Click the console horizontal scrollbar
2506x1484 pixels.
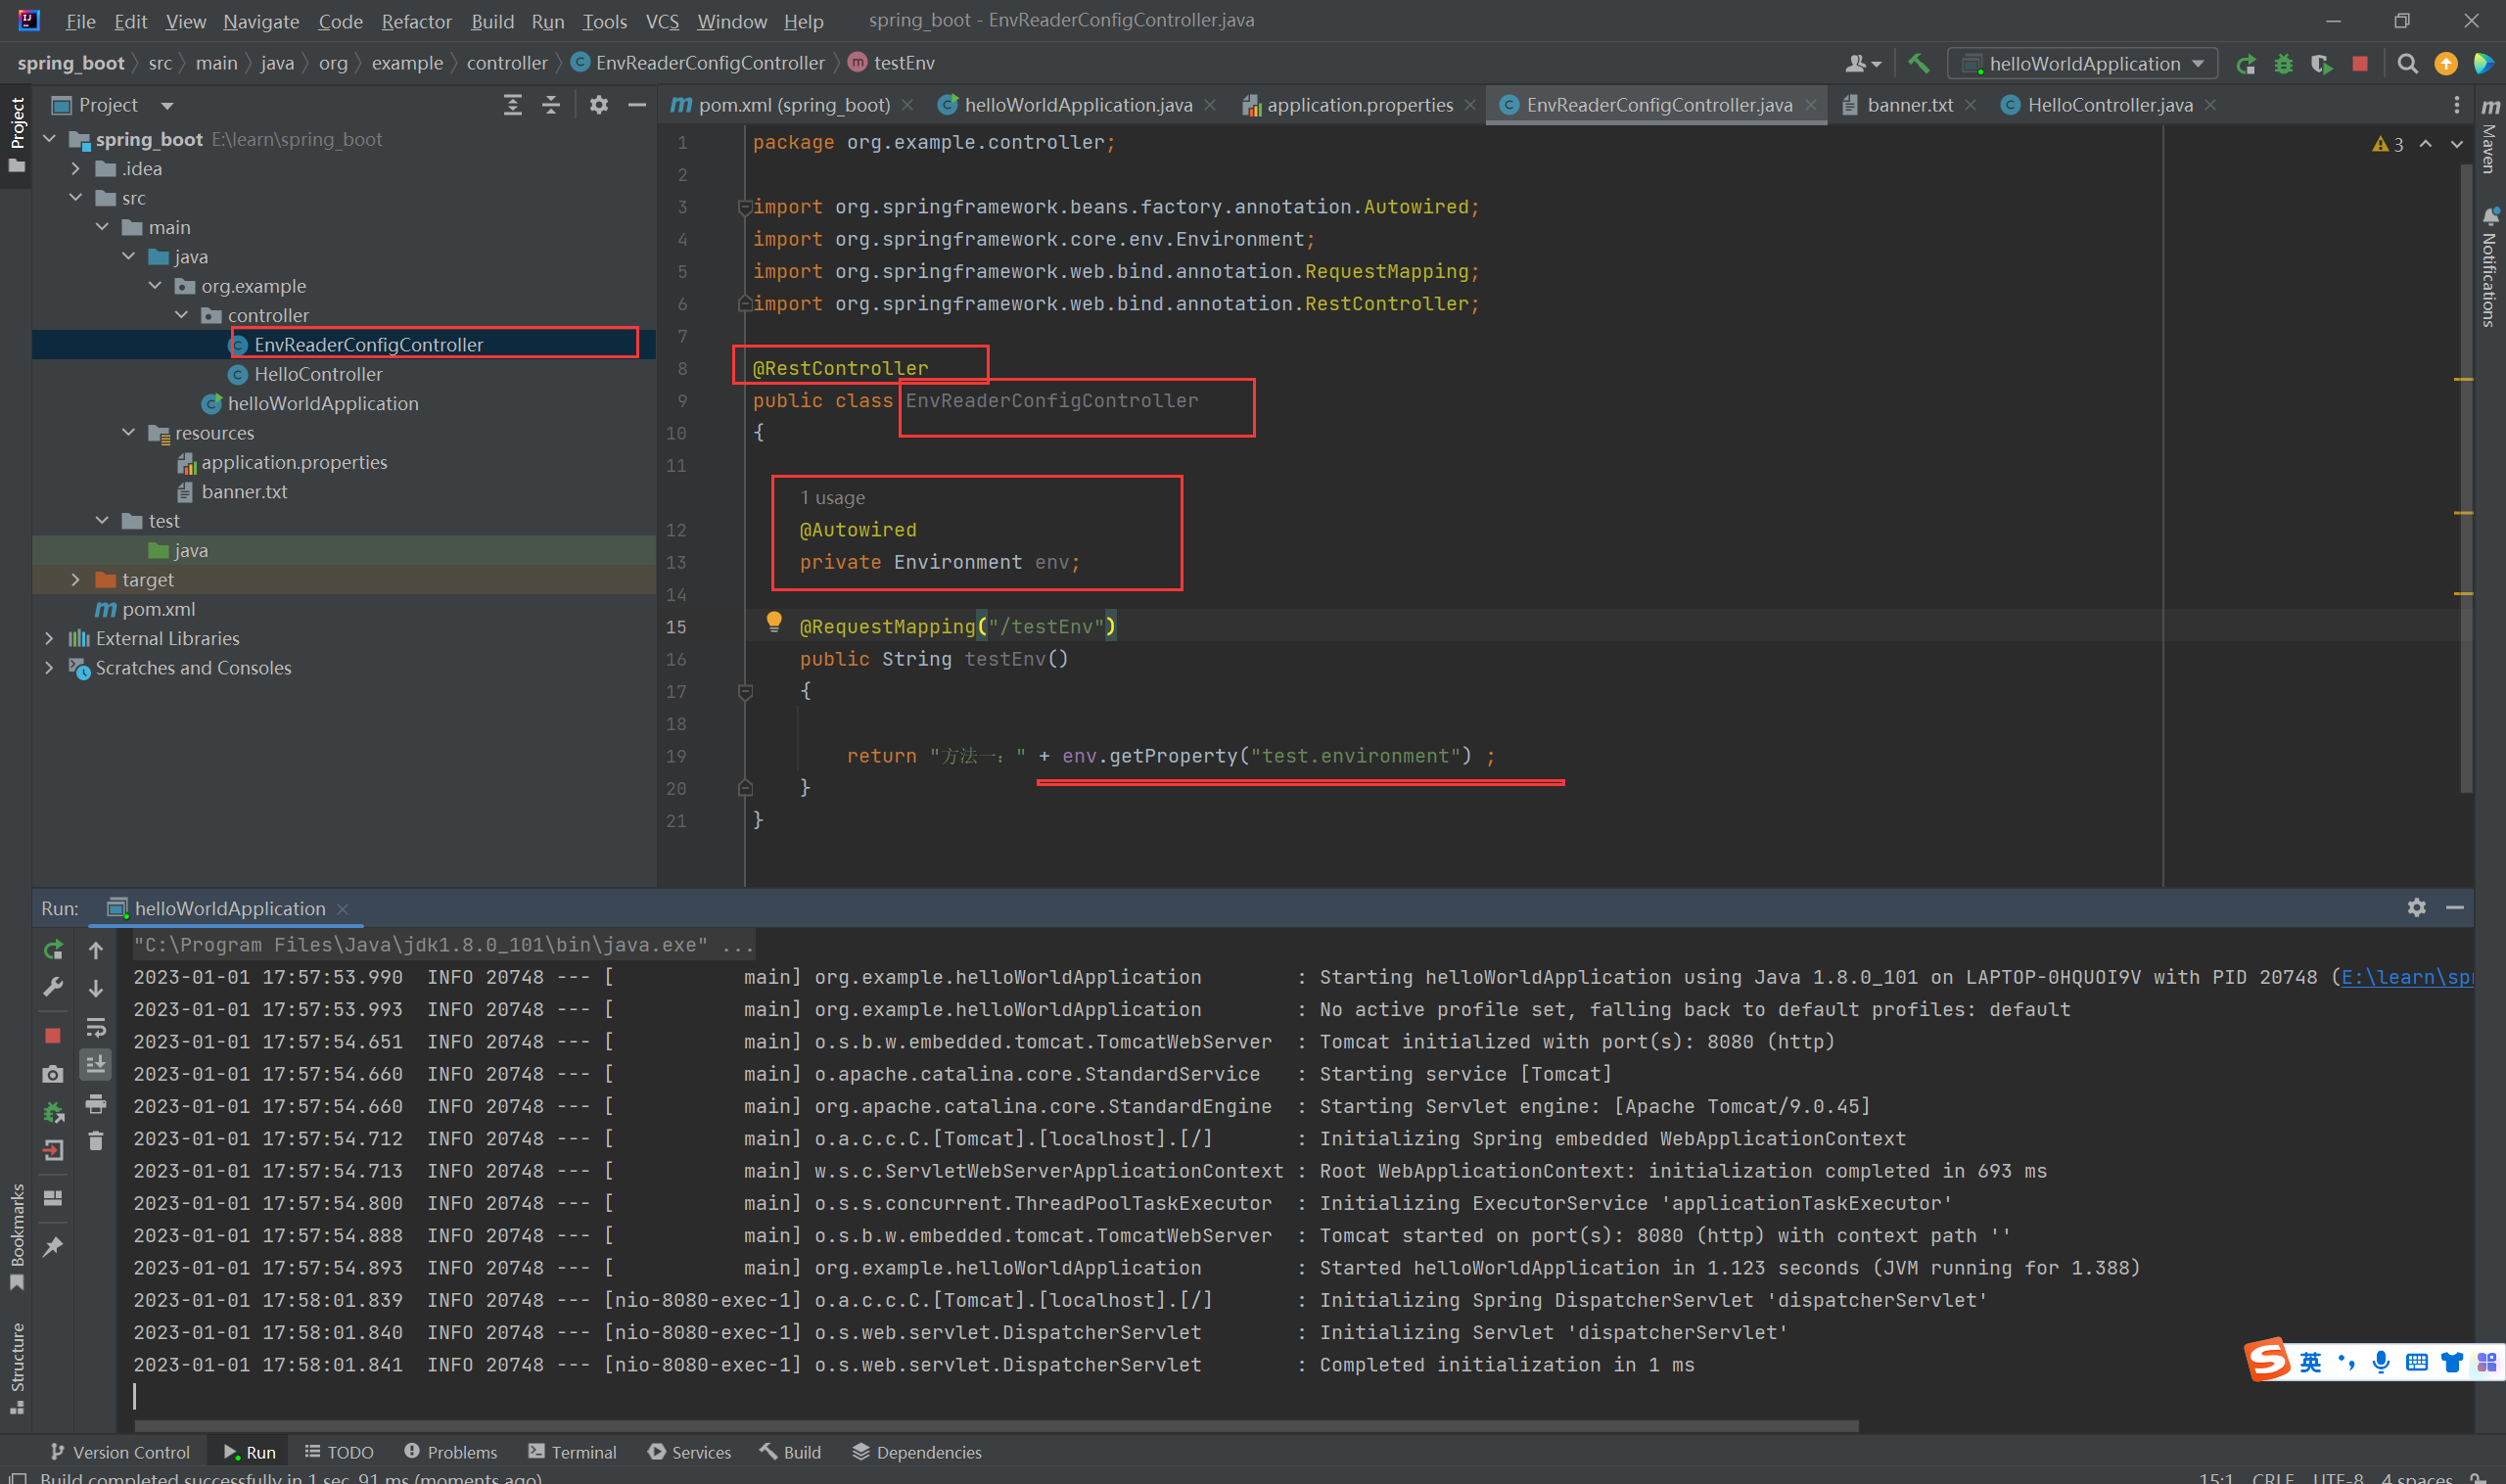click(995, 1426)
